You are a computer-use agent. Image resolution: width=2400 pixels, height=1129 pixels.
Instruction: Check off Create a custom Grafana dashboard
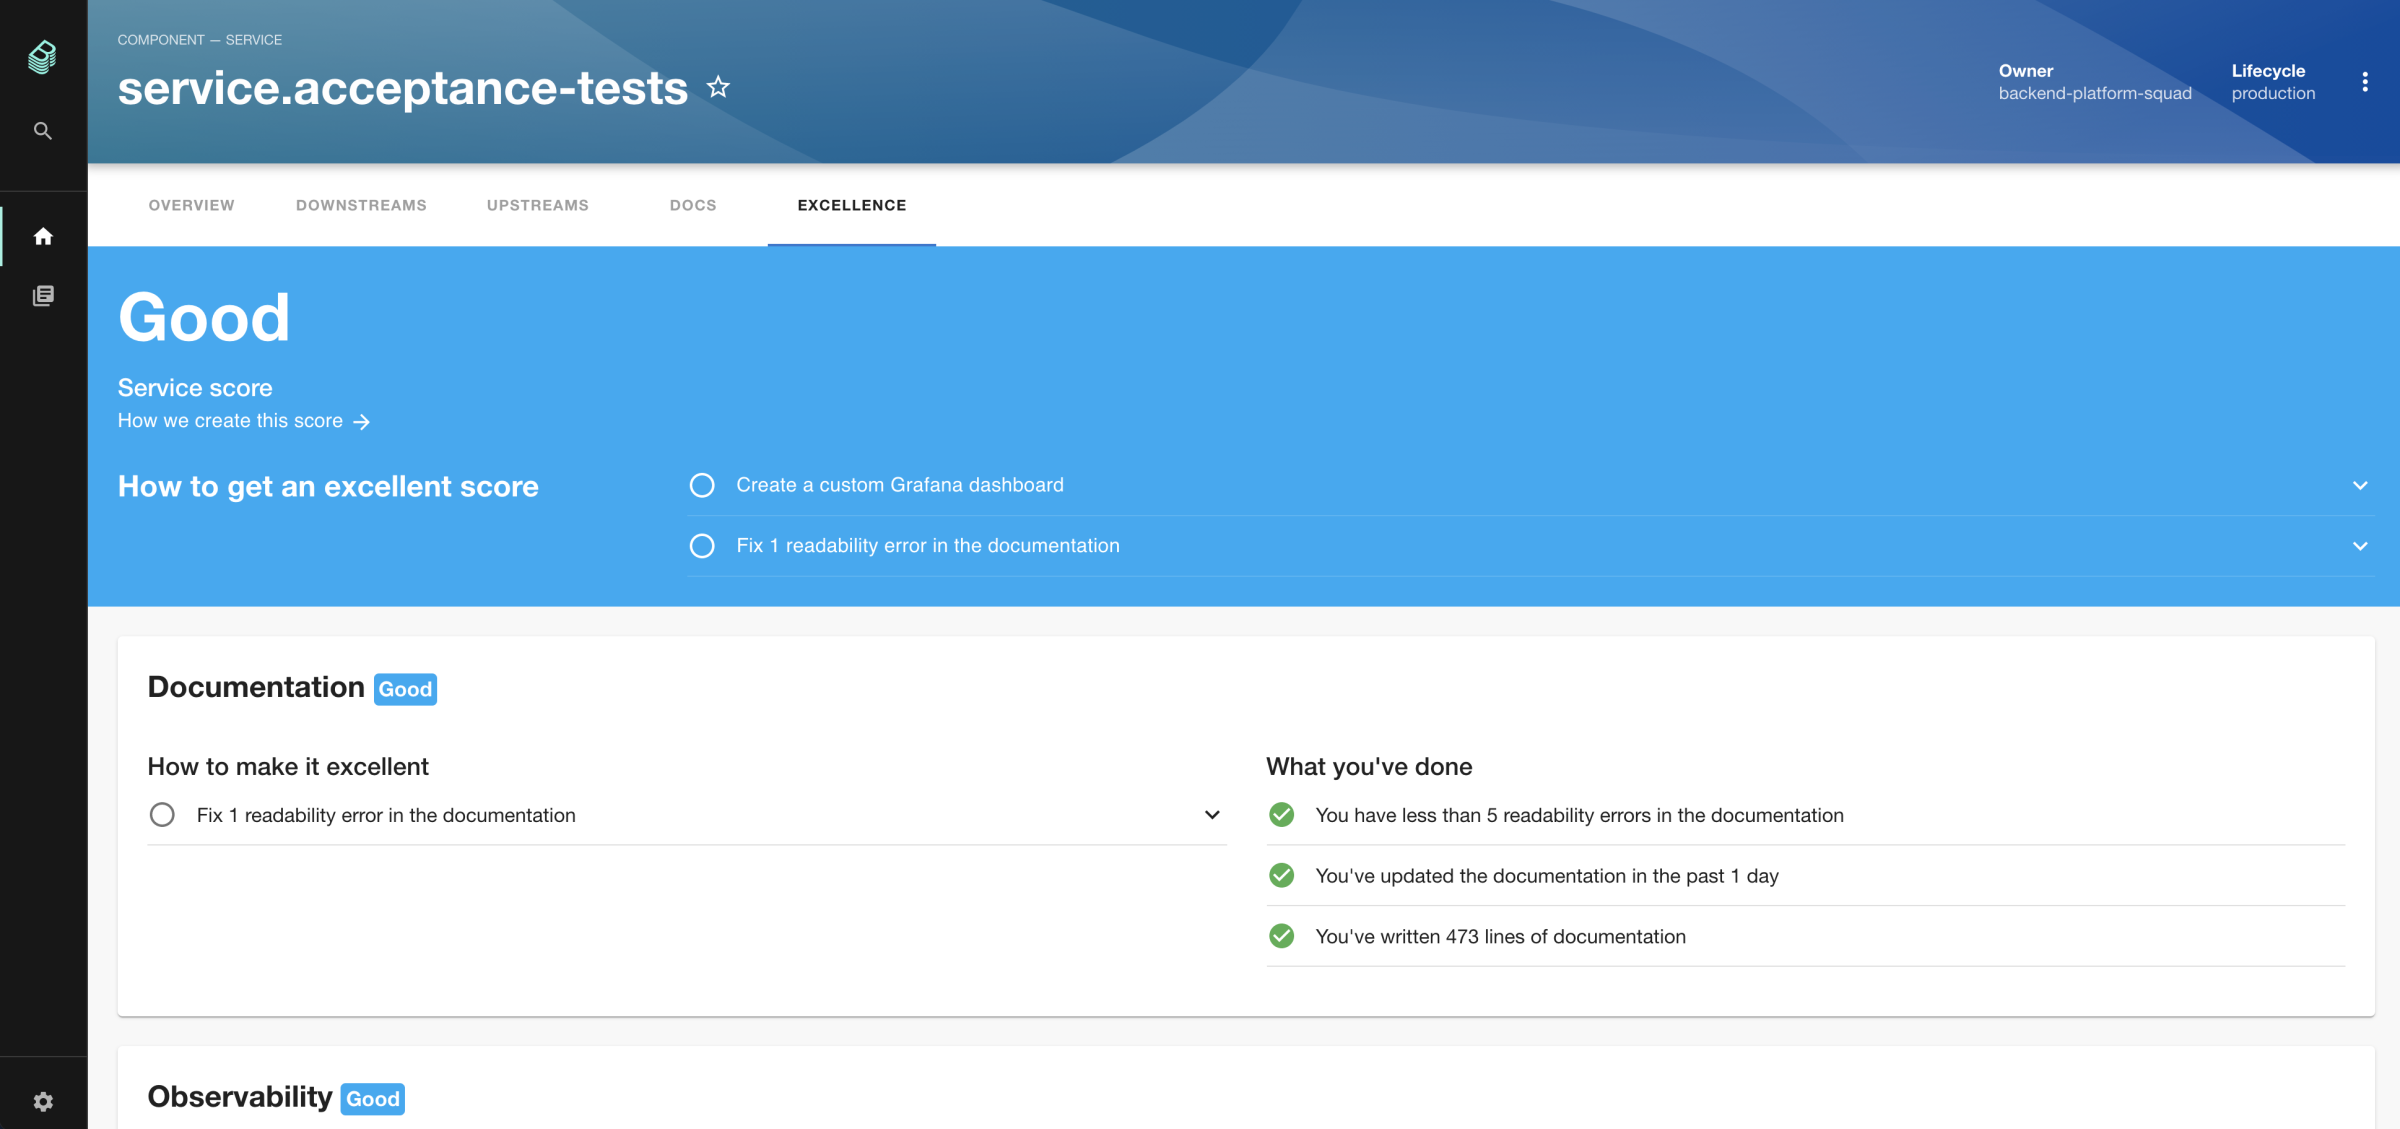coord(702,485)
